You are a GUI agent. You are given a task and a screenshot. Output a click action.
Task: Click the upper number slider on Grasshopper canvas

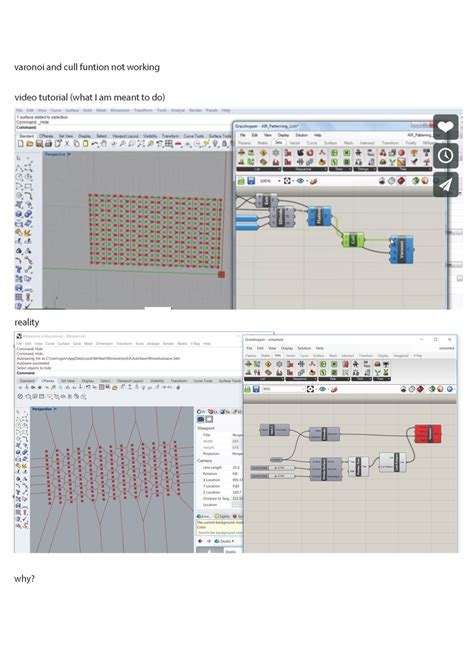(272, 468)
